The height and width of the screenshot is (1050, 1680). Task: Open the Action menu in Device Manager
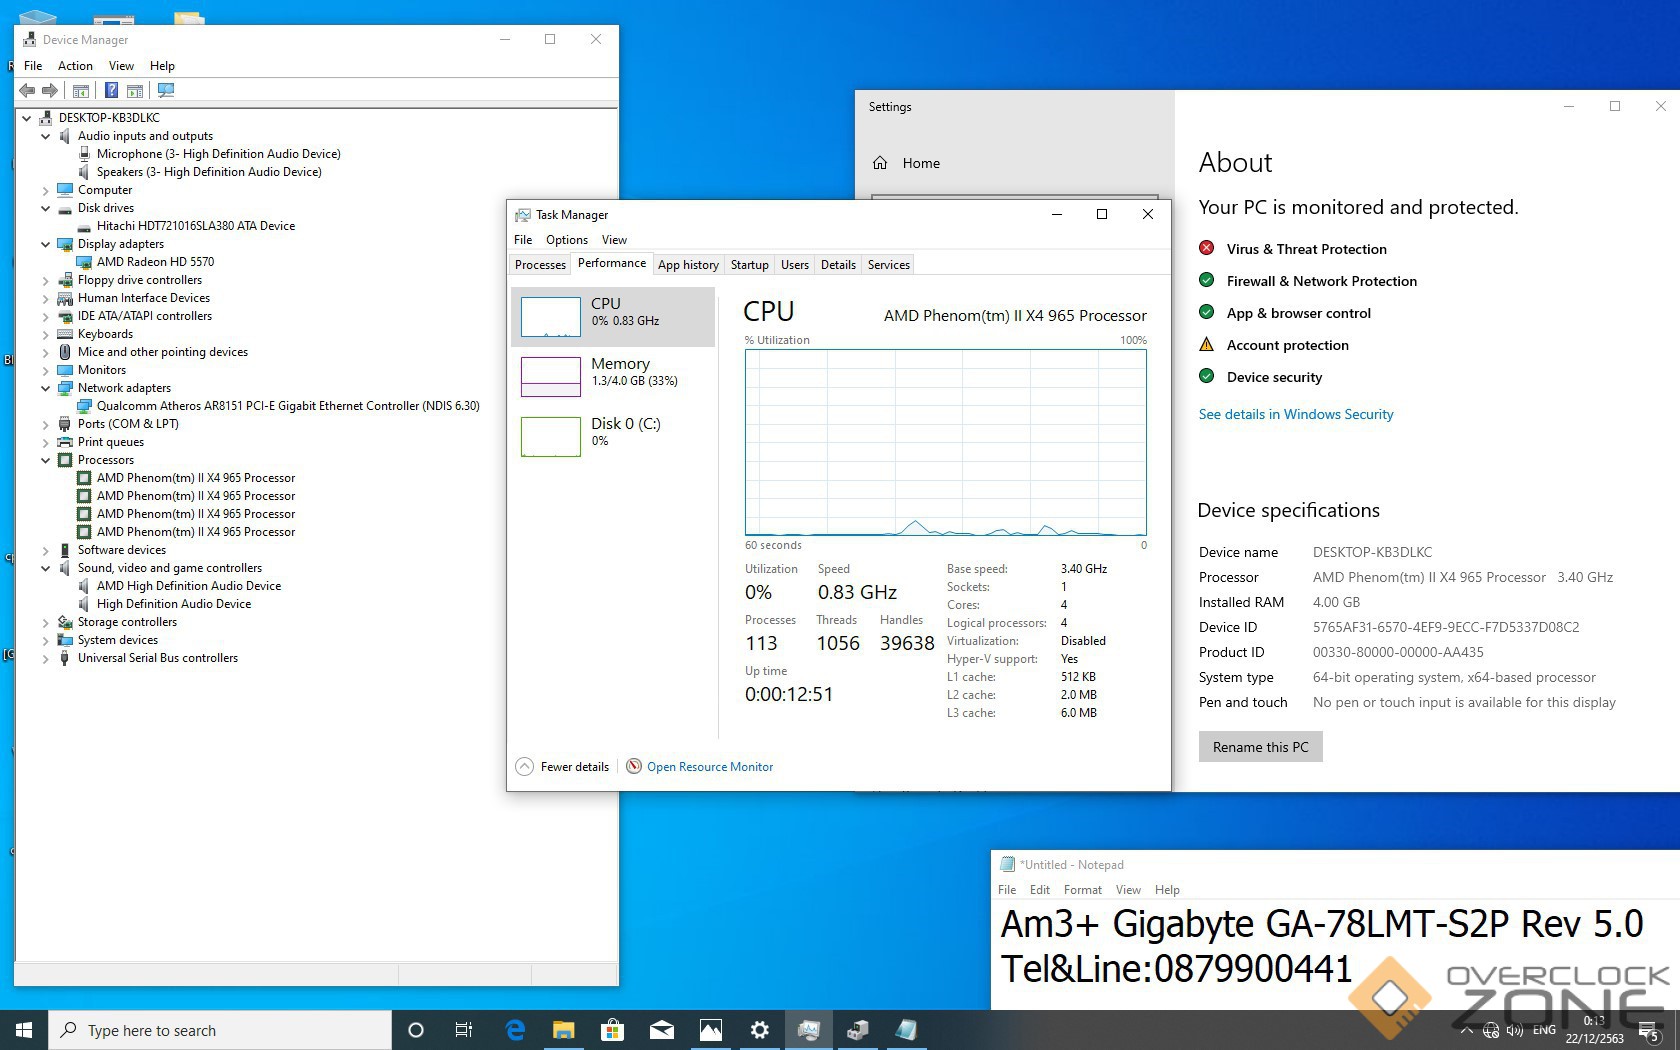tap(75, 65)
